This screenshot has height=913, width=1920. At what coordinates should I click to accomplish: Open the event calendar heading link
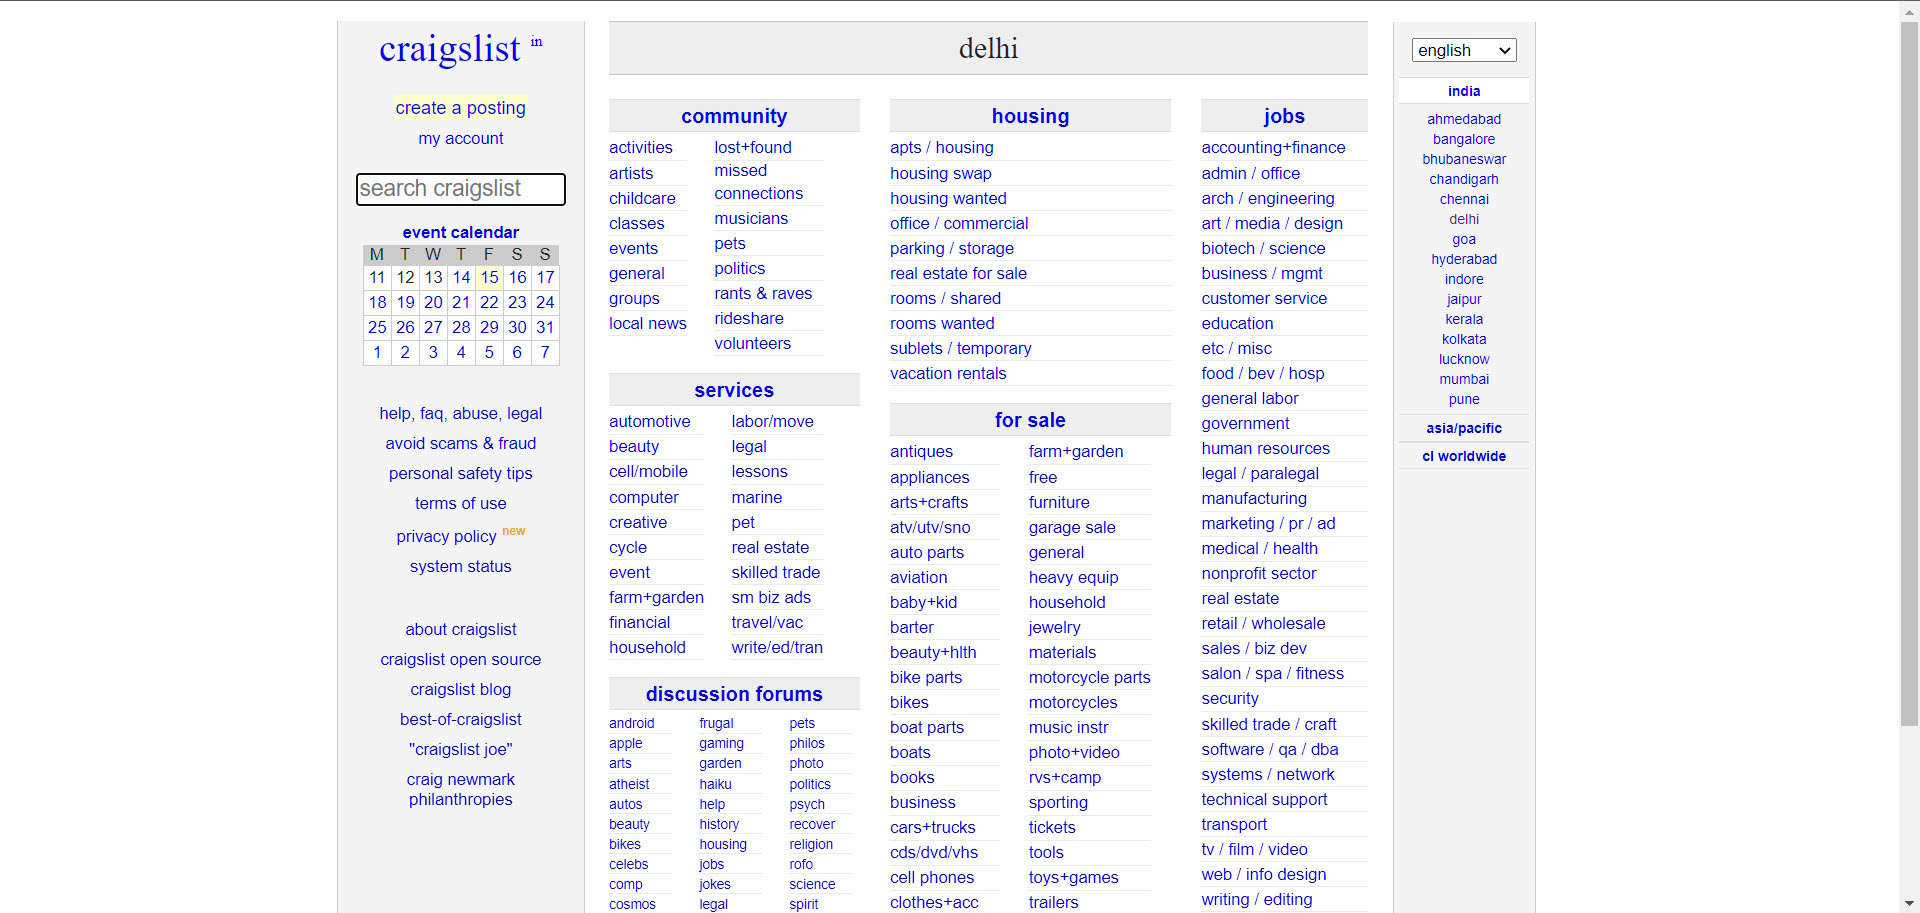coord(461,232)
